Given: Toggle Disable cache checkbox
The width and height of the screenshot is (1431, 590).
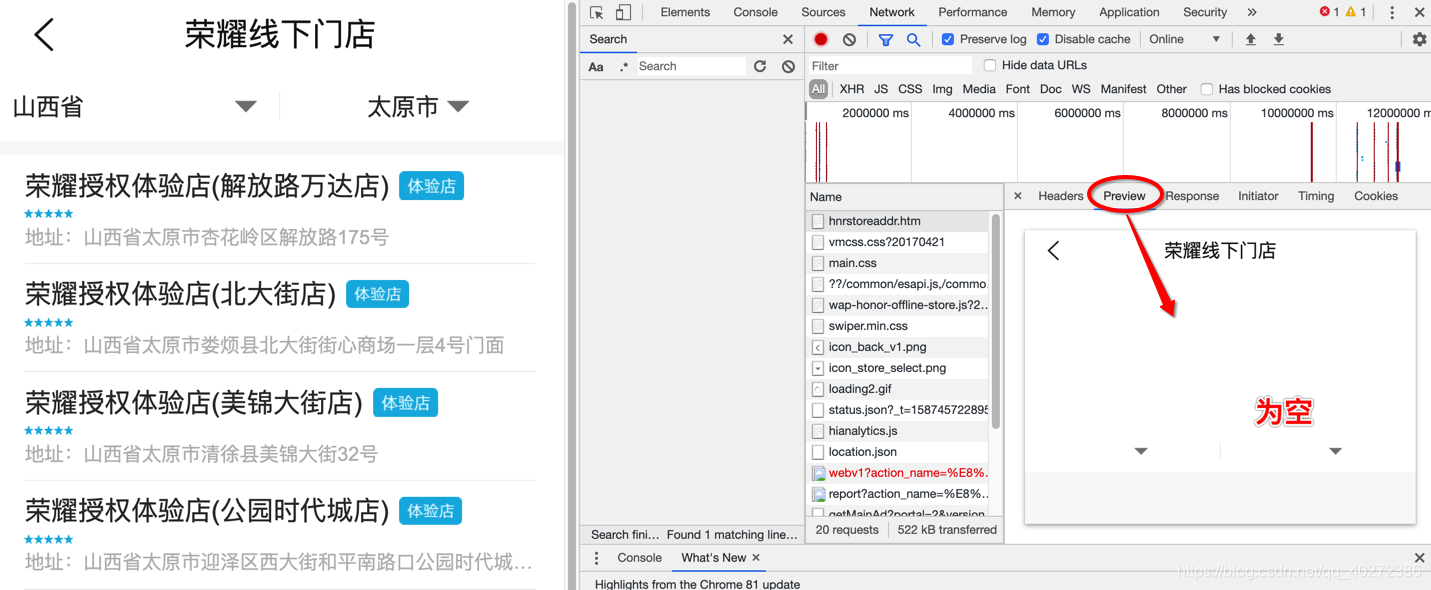Looking at the screenshot, I should pyautogui.click(x=1043, y=39).
